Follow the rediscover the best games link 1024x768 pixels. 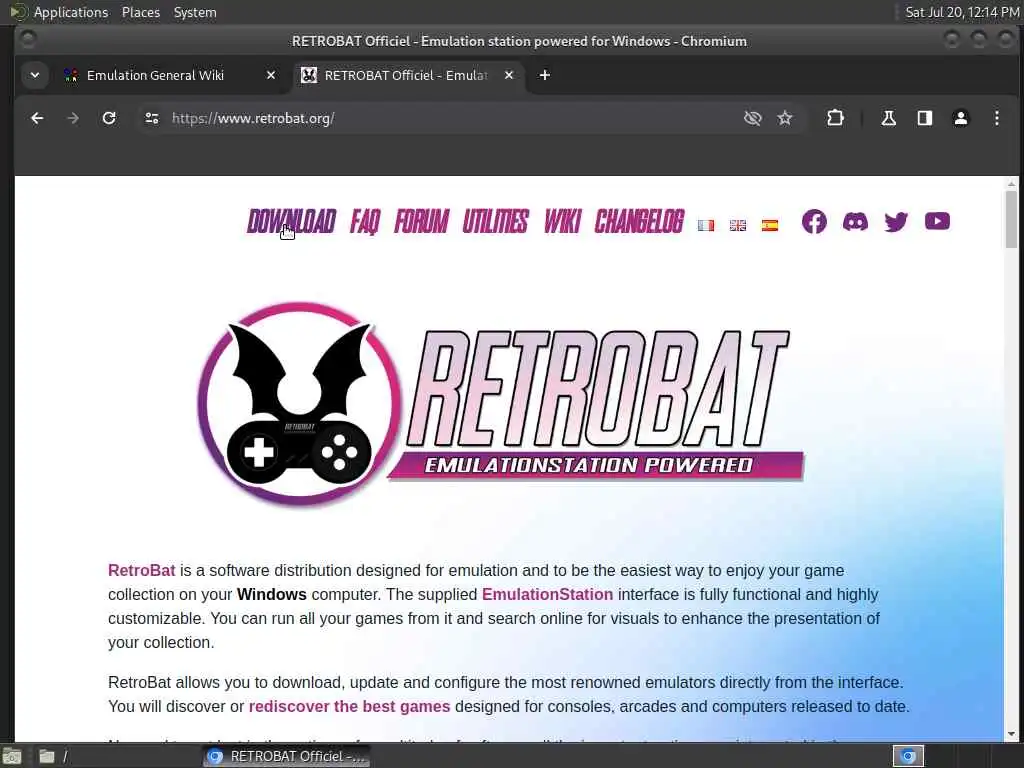349,707
